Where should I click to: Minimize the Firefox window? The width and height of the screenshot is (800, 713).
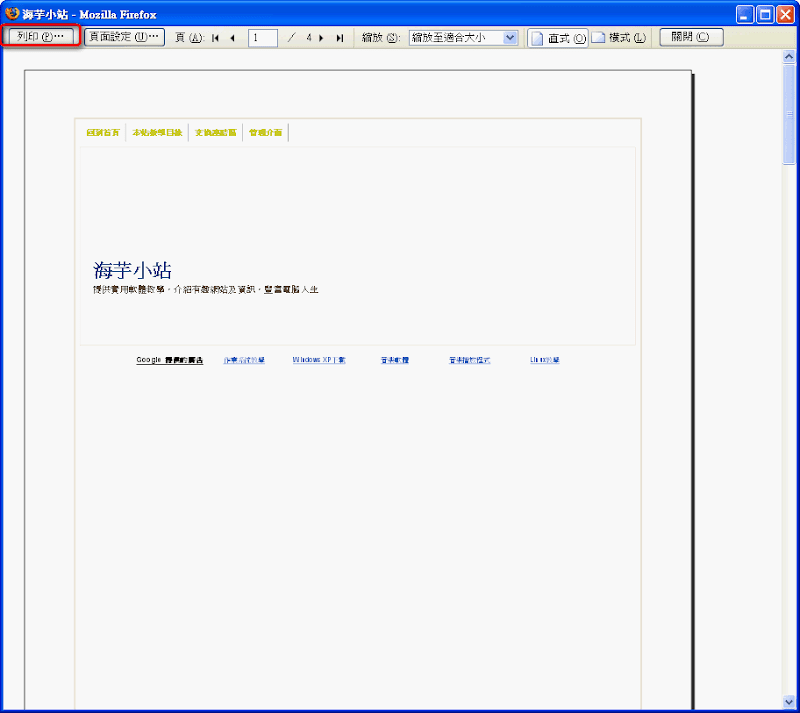click(x=745, y=14)
